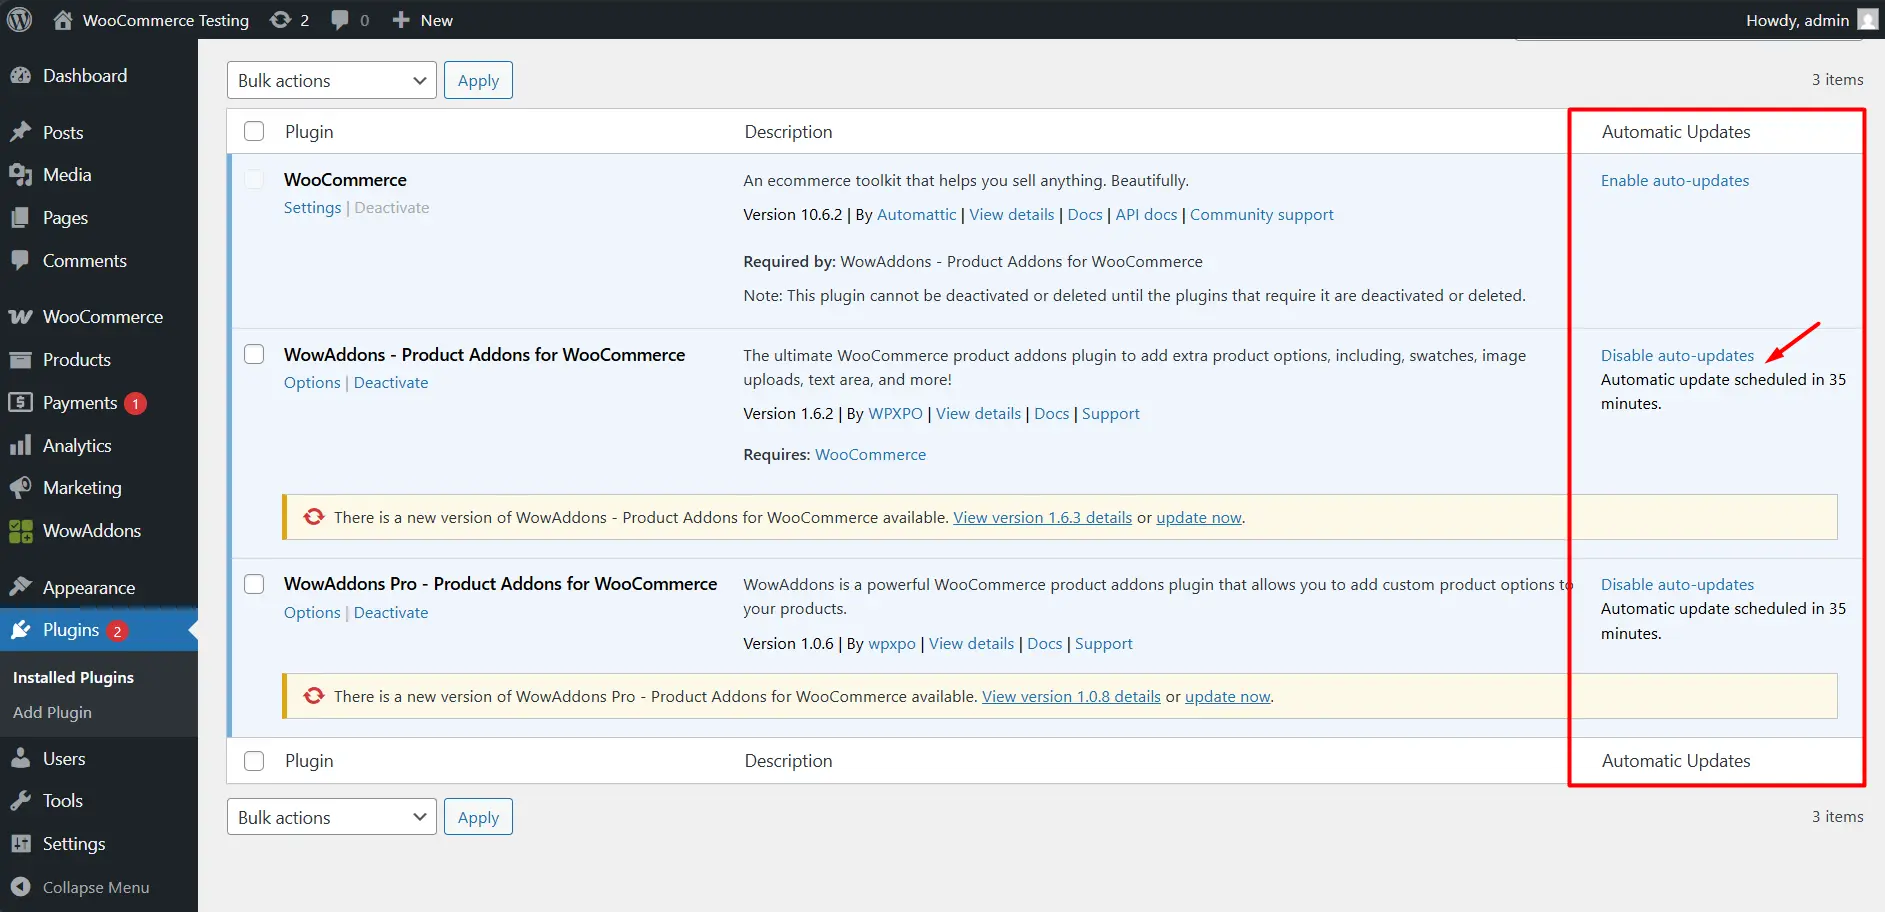The height and width of the screenshot is (912, 1885).
Task: Click the WordPress logo icon
Action: point(20,20)
